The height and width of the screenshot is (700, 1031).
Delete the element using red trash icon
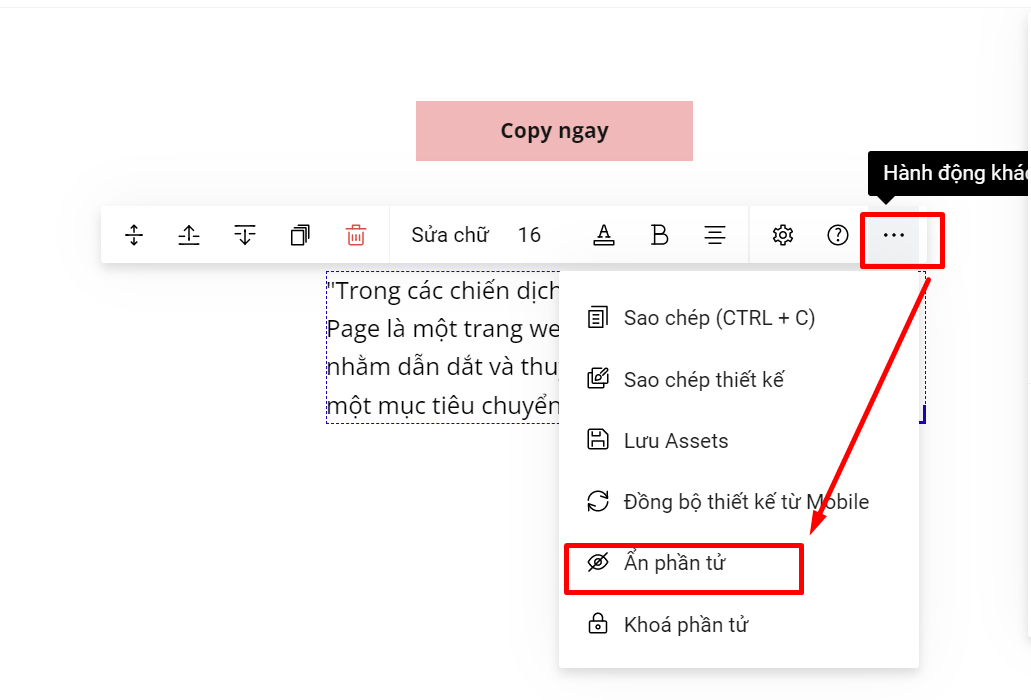point(356,235)
